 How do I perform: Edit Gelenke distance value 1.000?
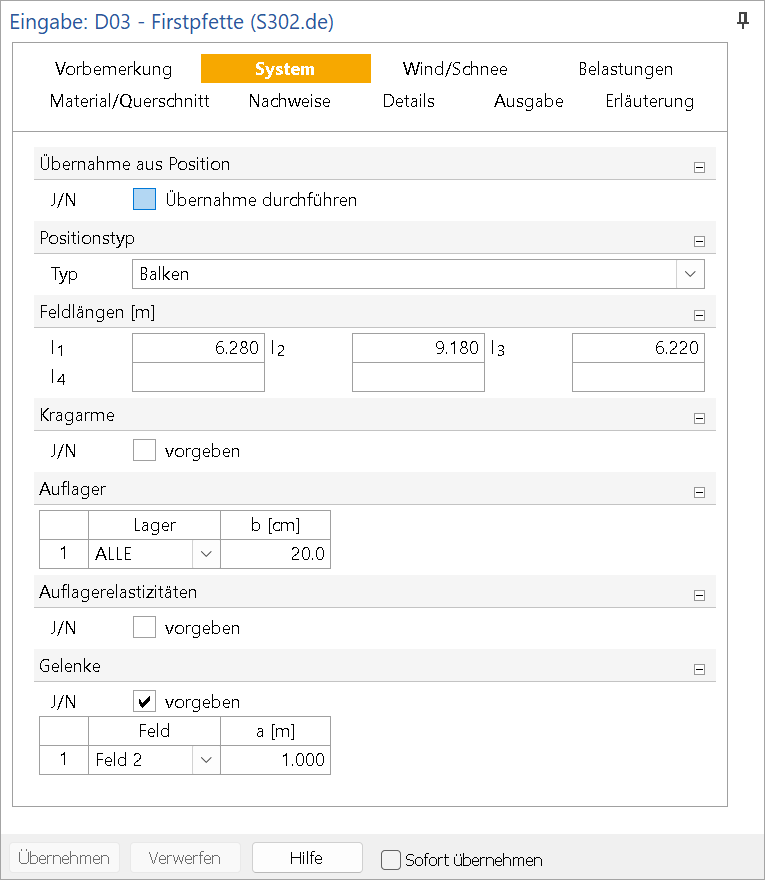[276, 760]
